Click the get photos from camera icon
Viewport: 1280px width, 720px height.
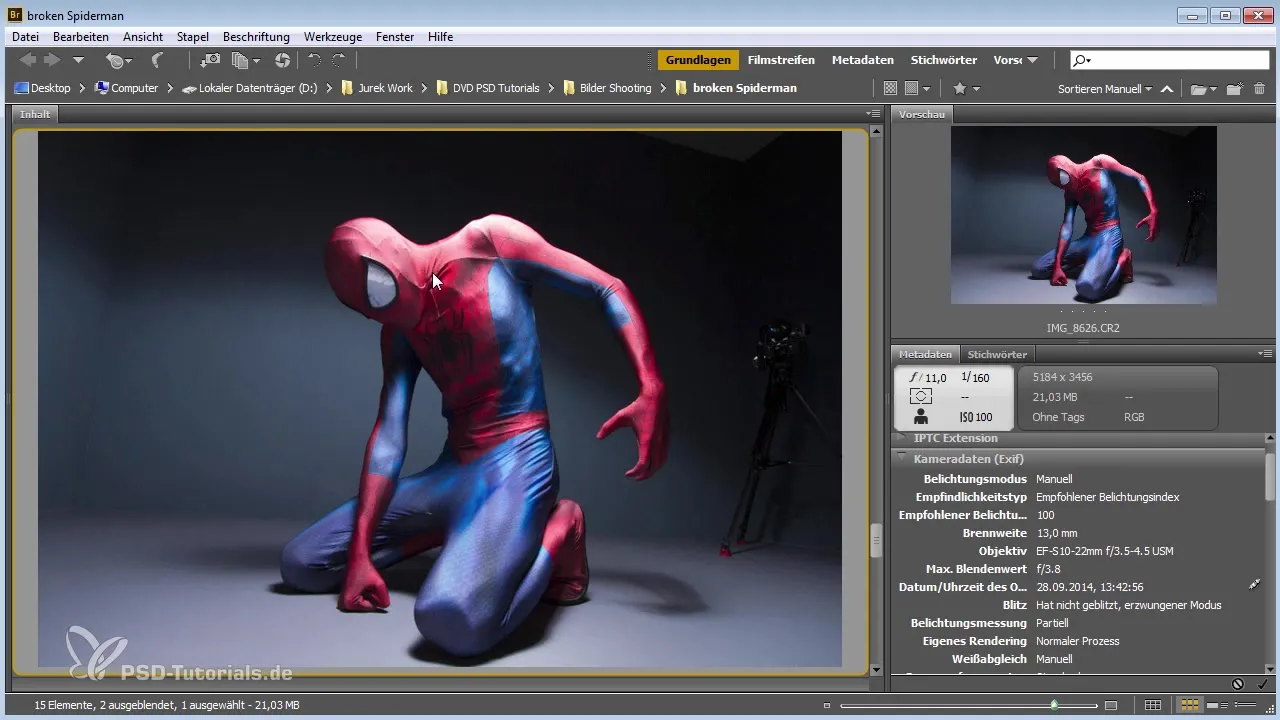pyautogui.click(x=211, y=61)
